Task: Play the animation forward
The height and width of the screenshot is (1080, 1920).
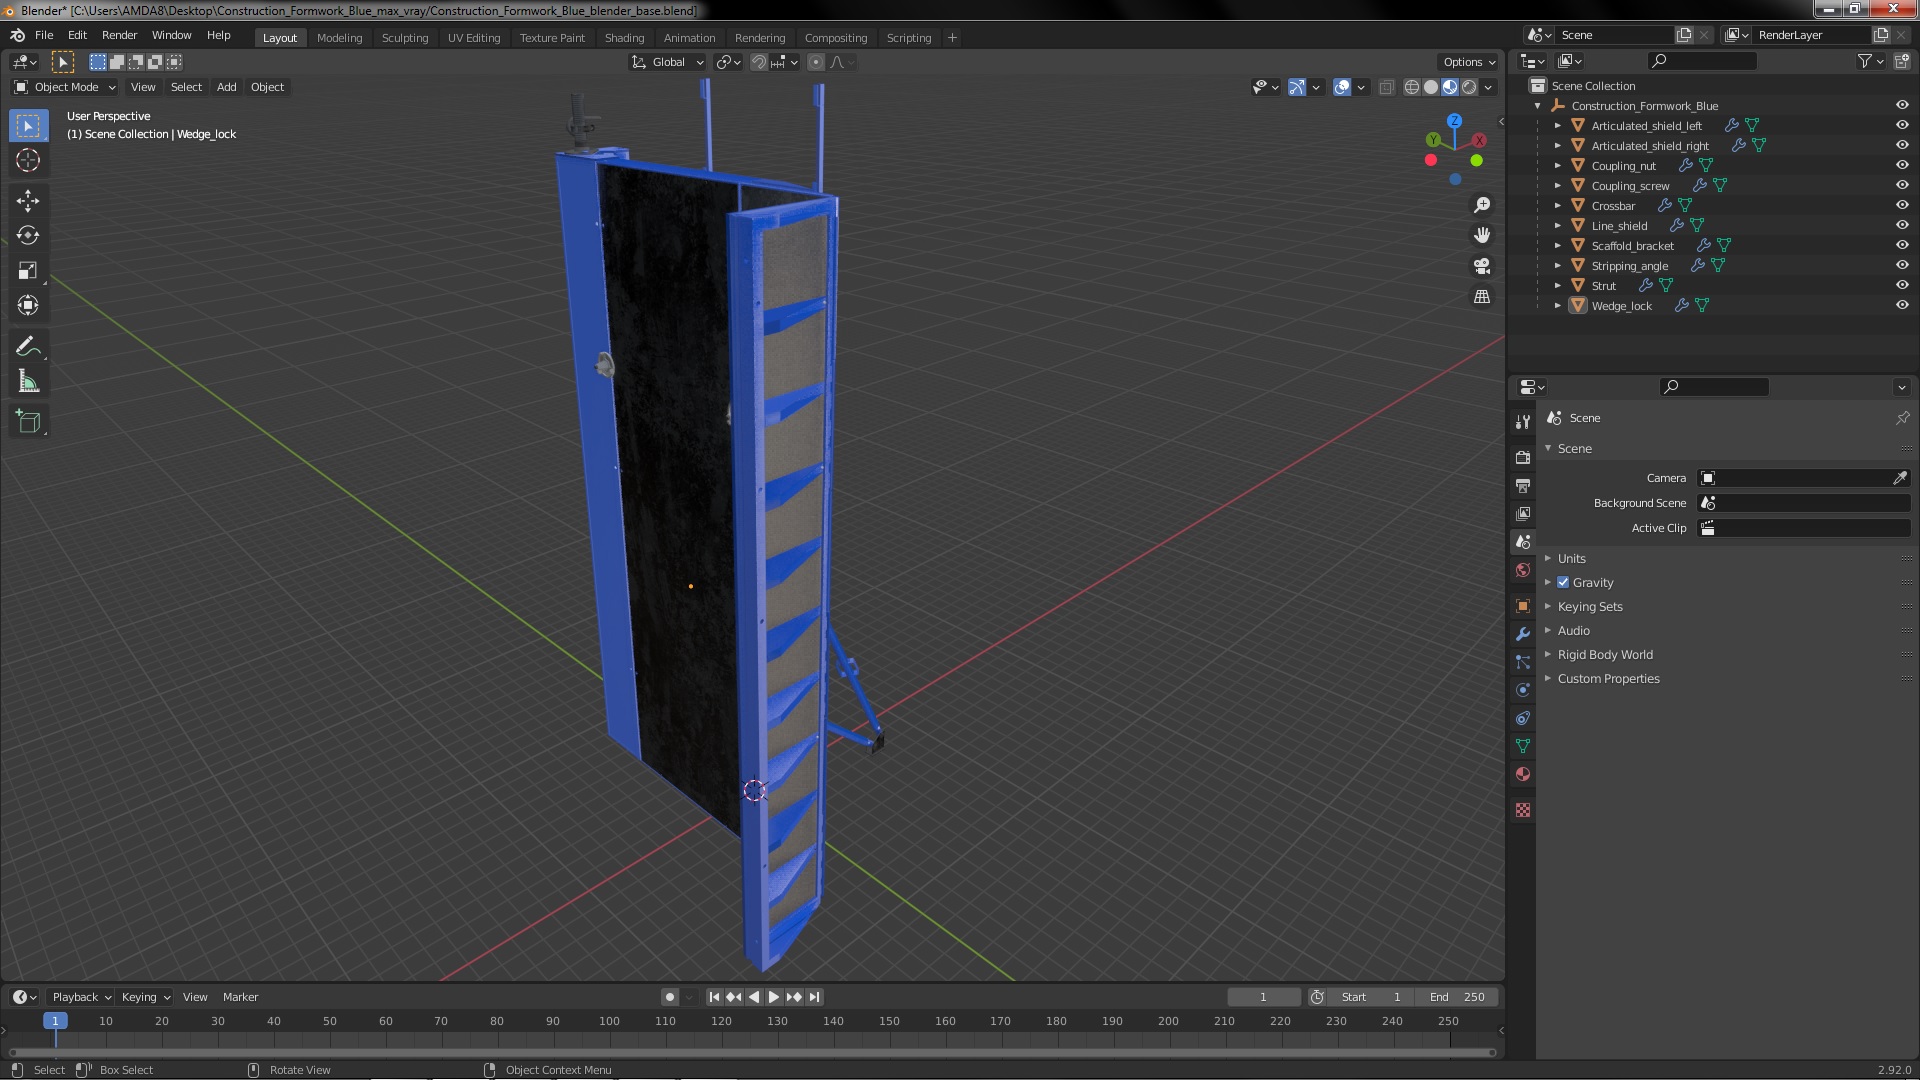Action: [x=774, y=997]
